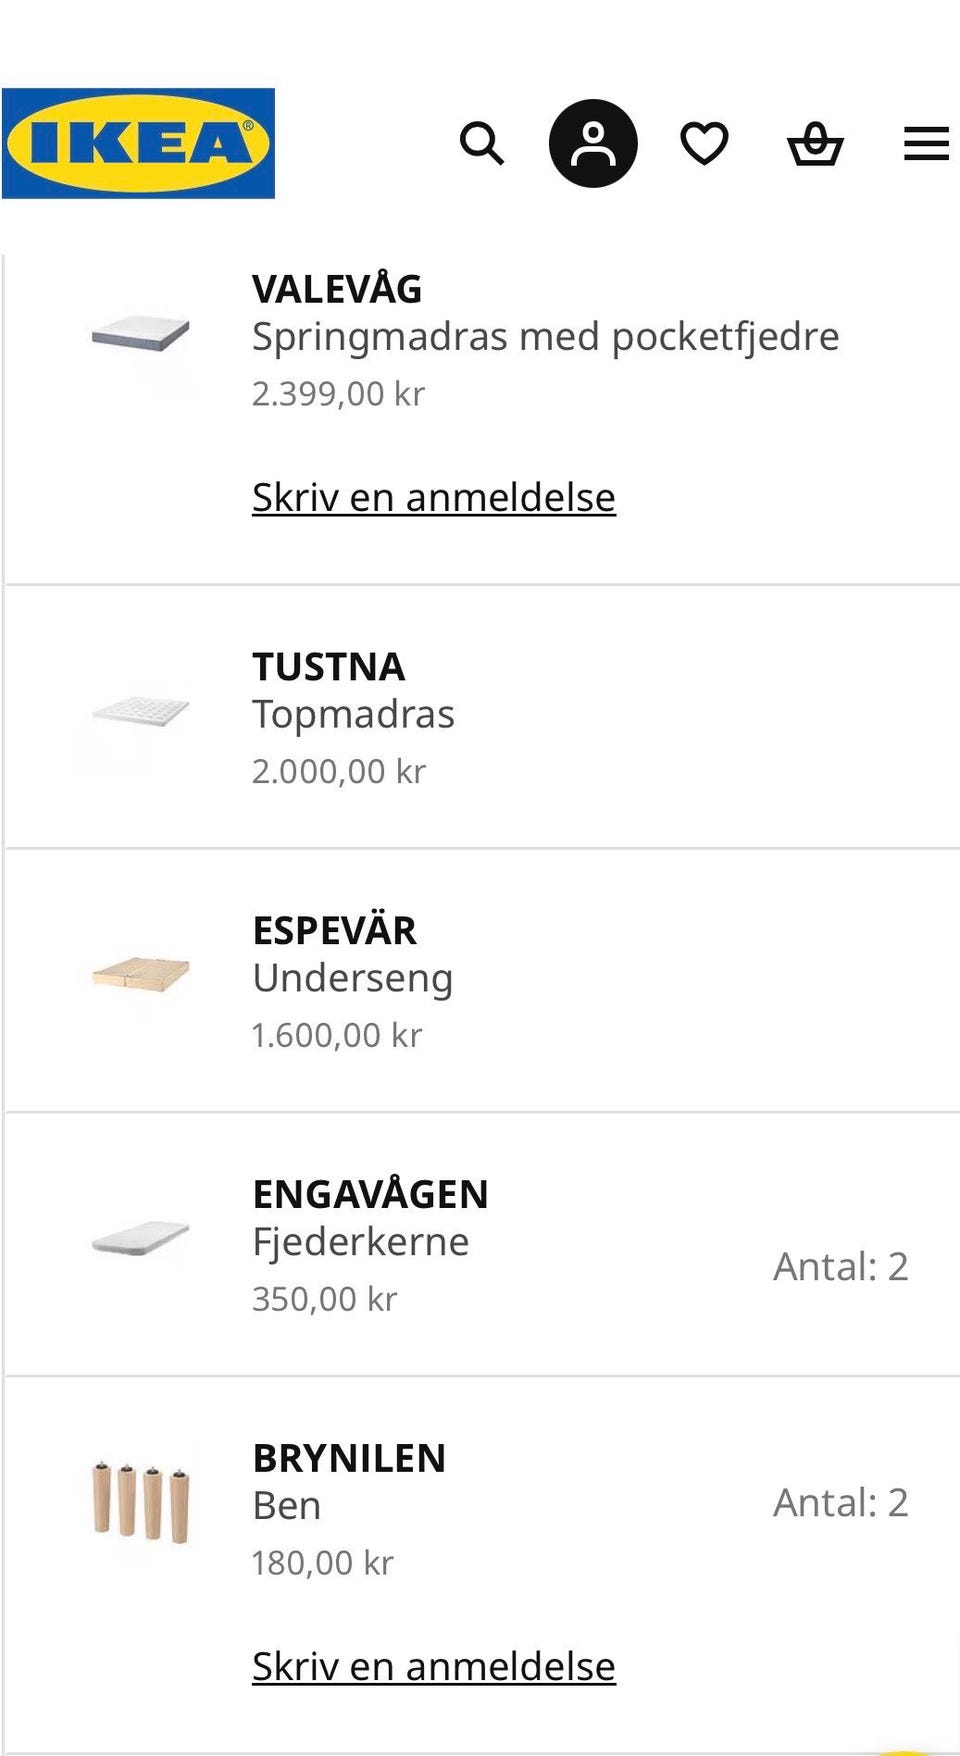960x1756 pixels.
Task: Click the Springmadras med pocketfjedre description
Action: tap(545, 337)
